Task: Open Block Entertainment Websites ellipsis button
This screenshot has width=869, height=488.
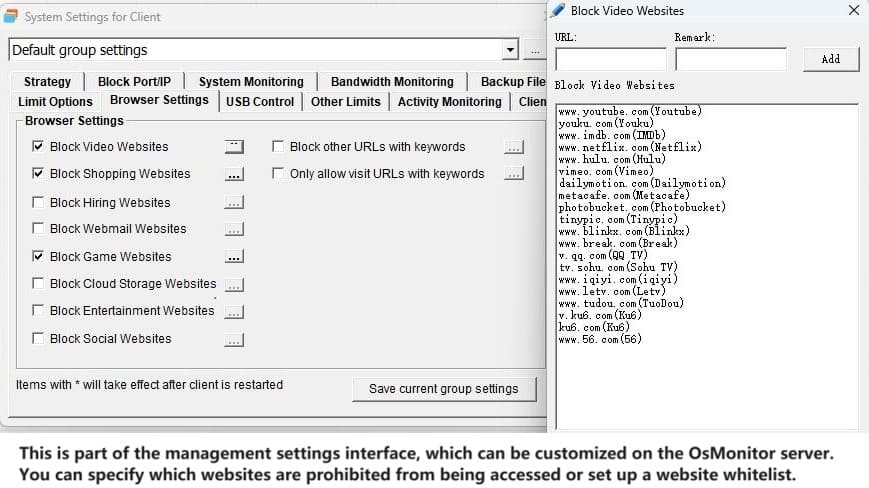Action: click(x=234, y=312)
